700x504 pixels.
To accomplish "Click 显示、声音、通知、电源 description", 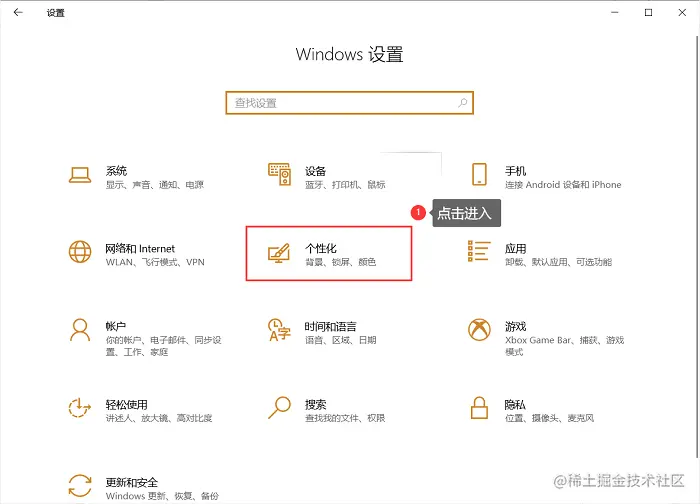I will click(154, 185).
